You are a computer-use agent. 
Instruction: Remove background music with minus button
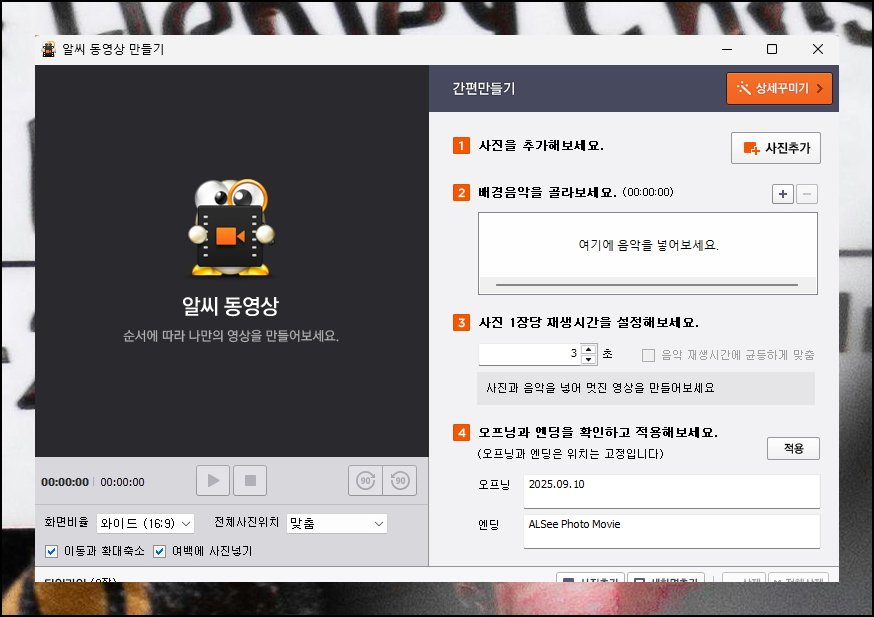click(x=807, y=194)
